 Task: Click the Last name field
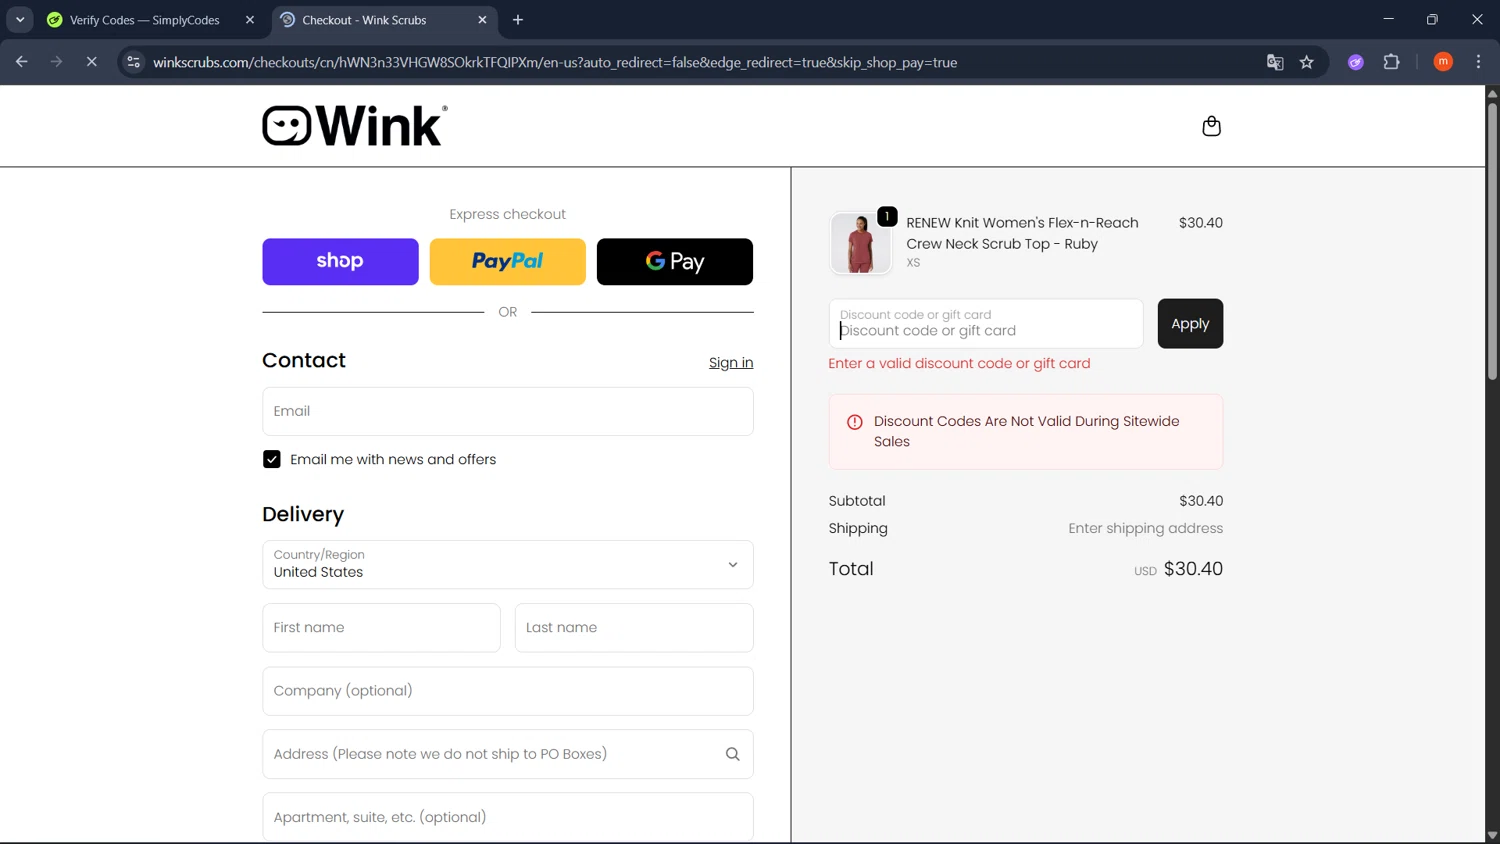[634, 628]
